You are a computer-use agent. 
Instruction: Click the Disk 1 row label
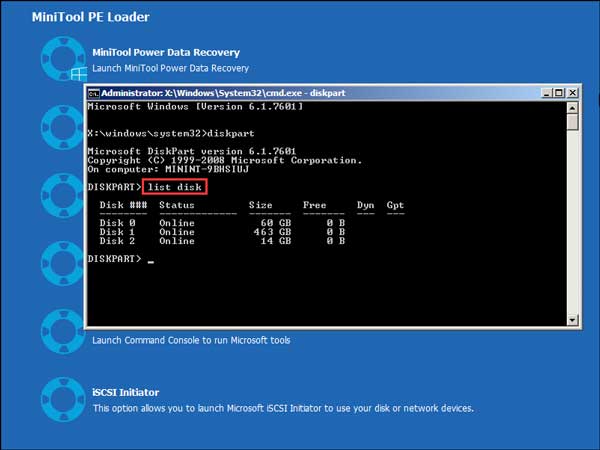[x=117, y=232]
